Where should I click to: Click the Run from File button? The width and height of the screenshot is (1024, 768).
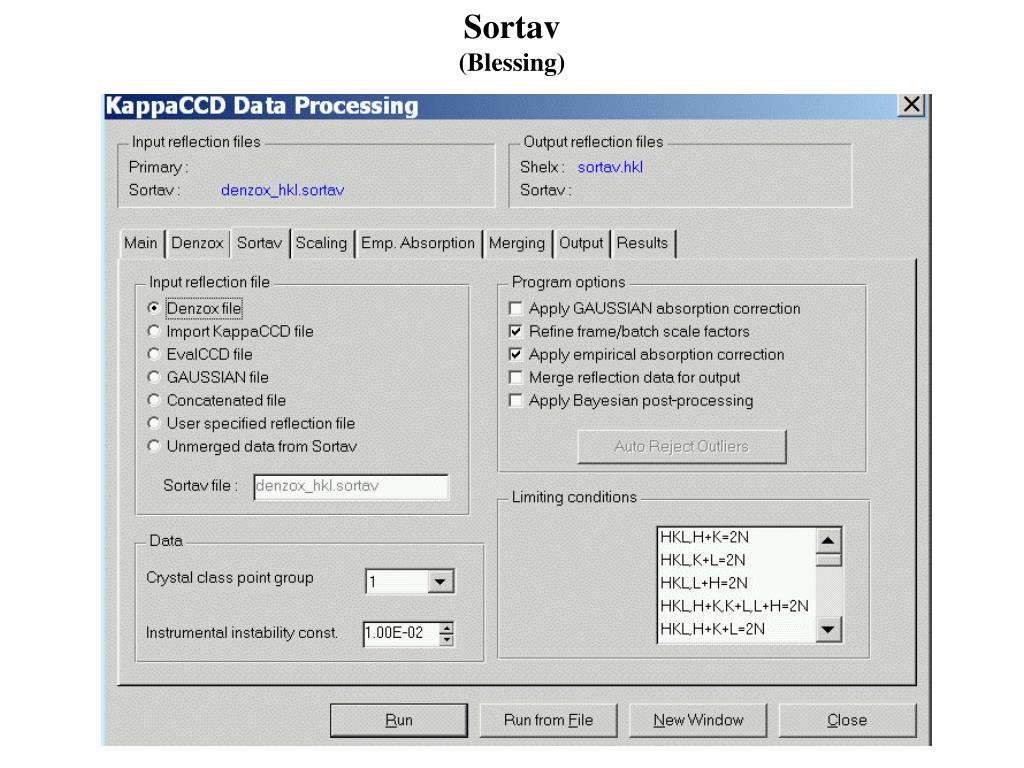(549, 720)
